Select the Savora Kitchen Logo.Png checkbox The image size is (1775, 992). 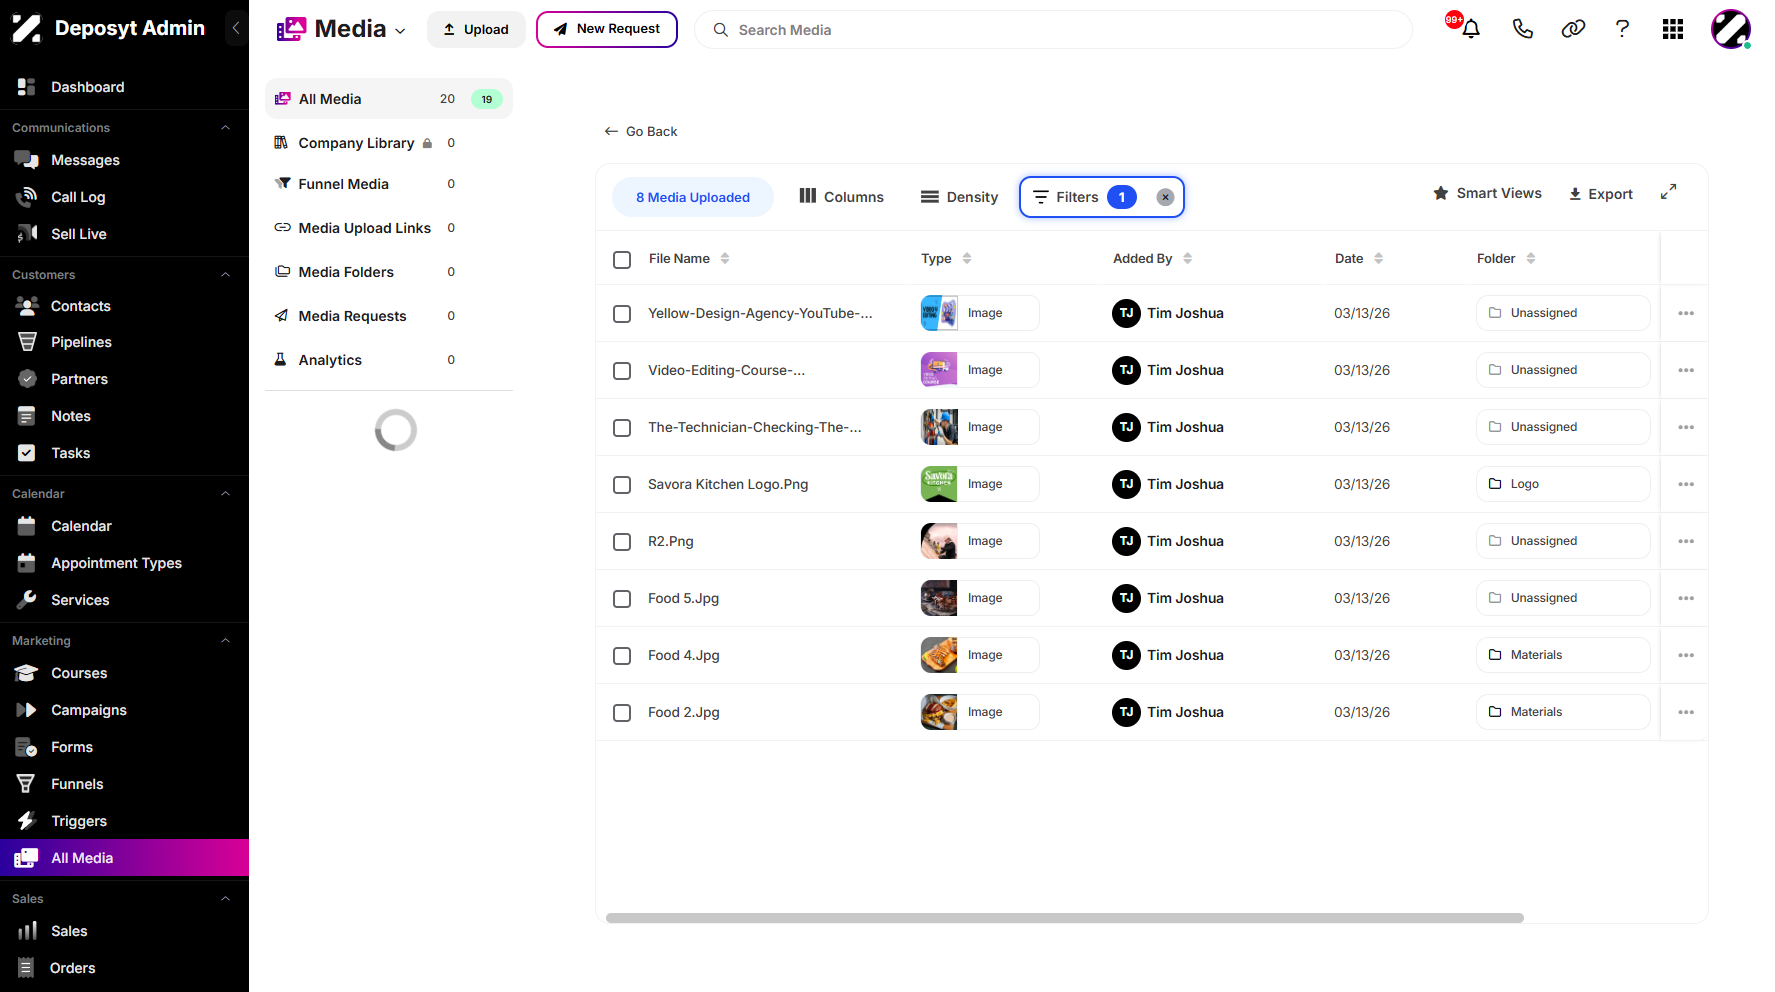coord(622,485)
